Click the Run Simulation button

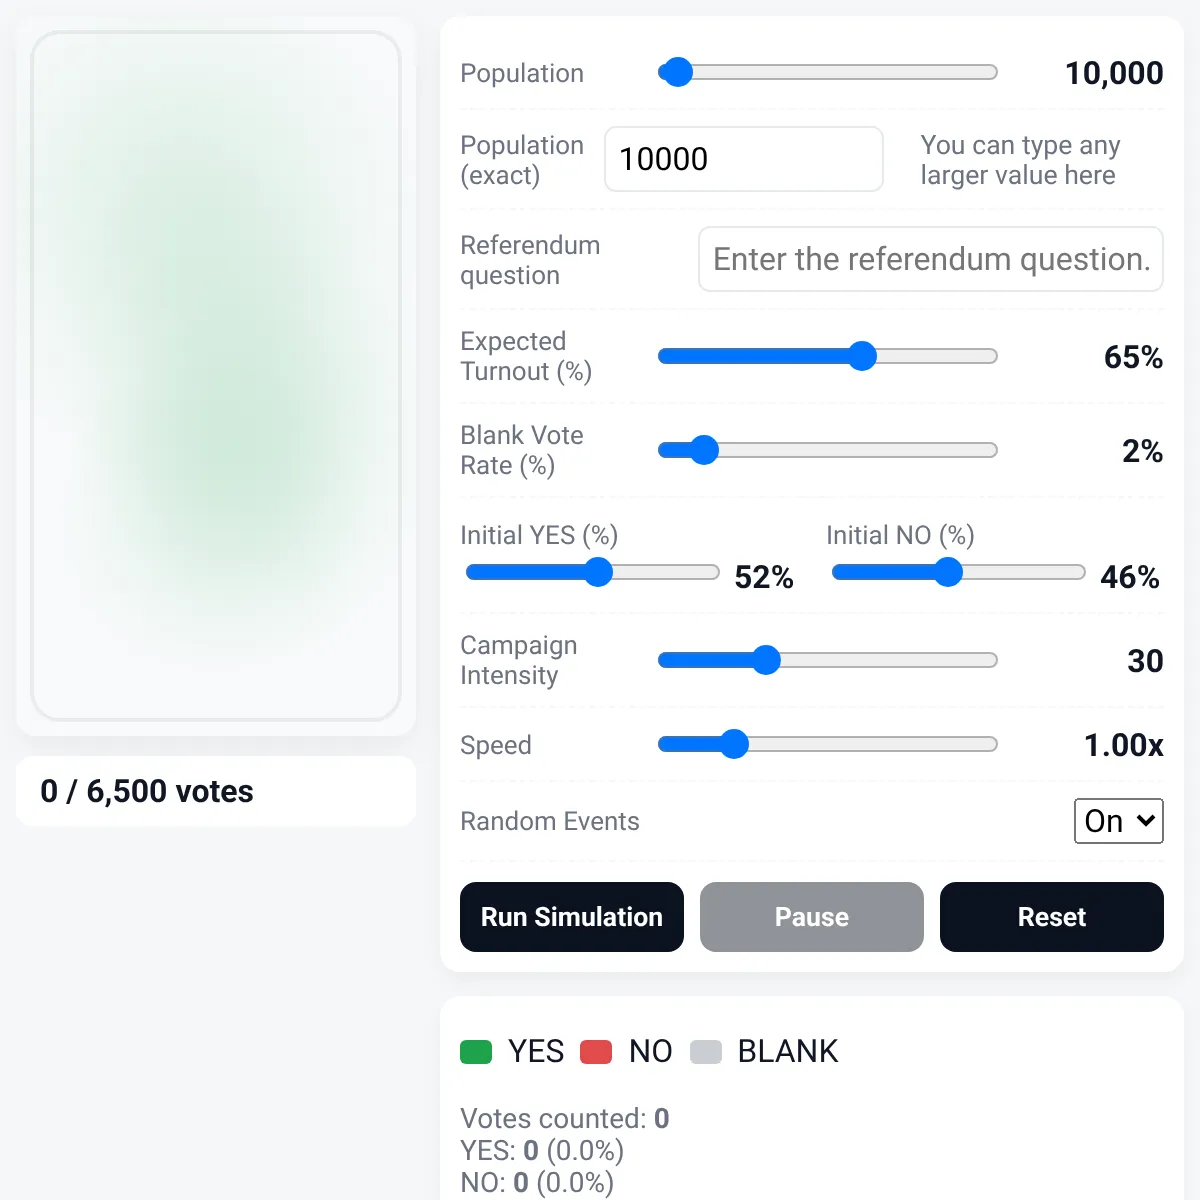tap(572, 917)
